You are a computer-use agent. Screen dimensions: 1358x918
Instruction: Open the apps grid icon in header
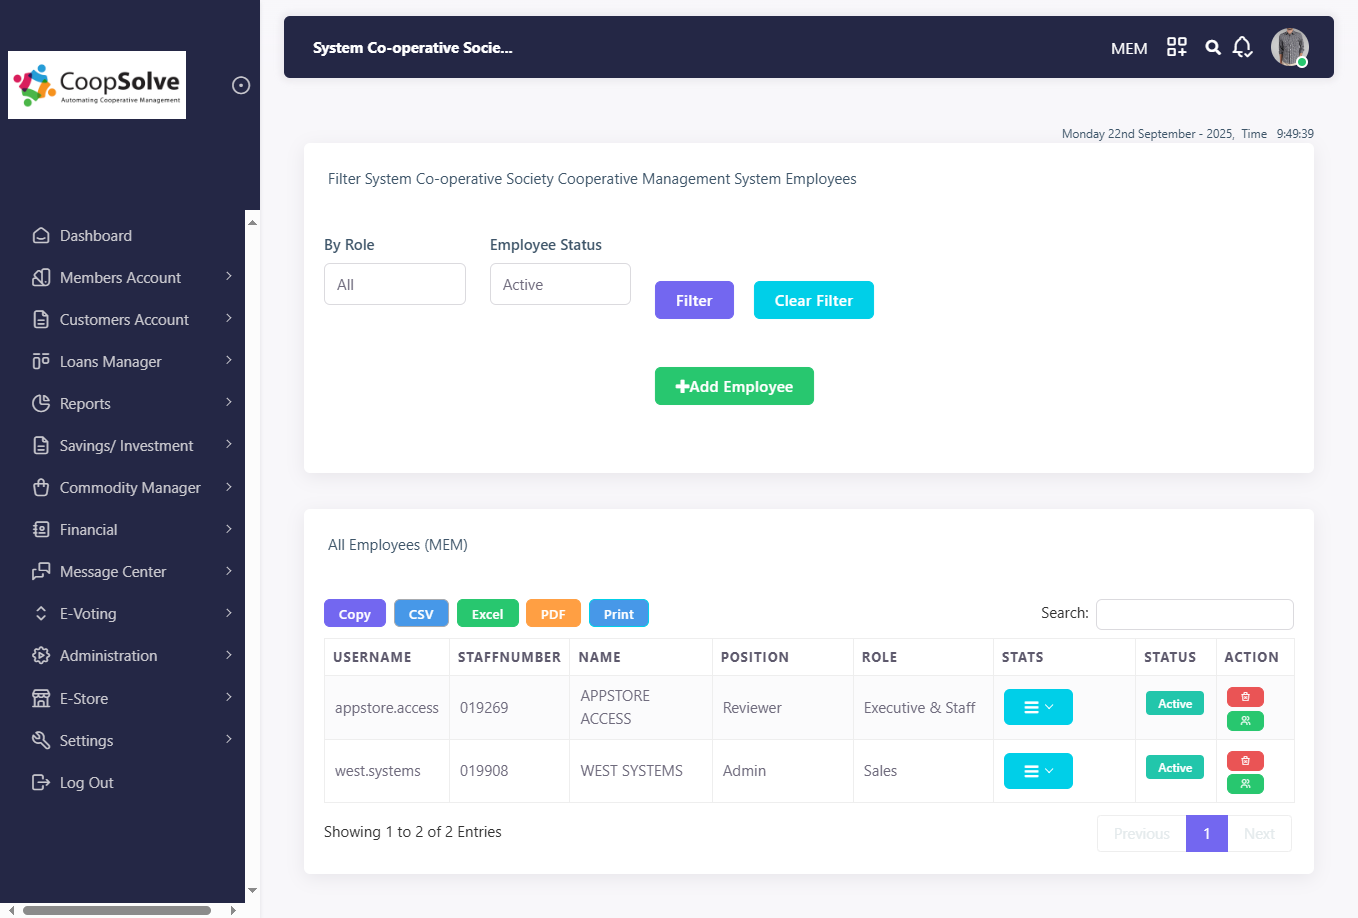coord(1177,47)
